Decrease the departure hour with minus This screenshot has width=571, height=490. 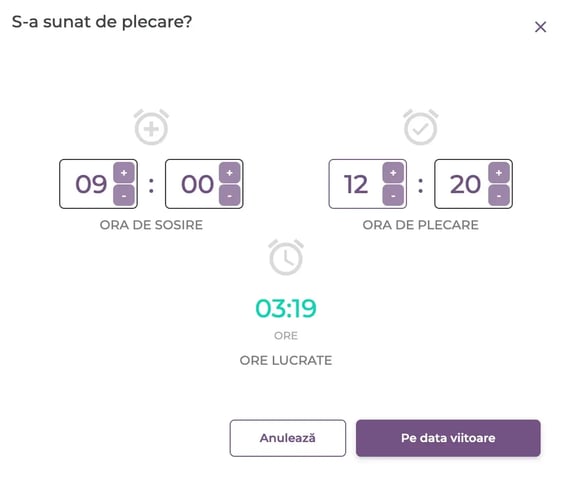tap(393, 195)
